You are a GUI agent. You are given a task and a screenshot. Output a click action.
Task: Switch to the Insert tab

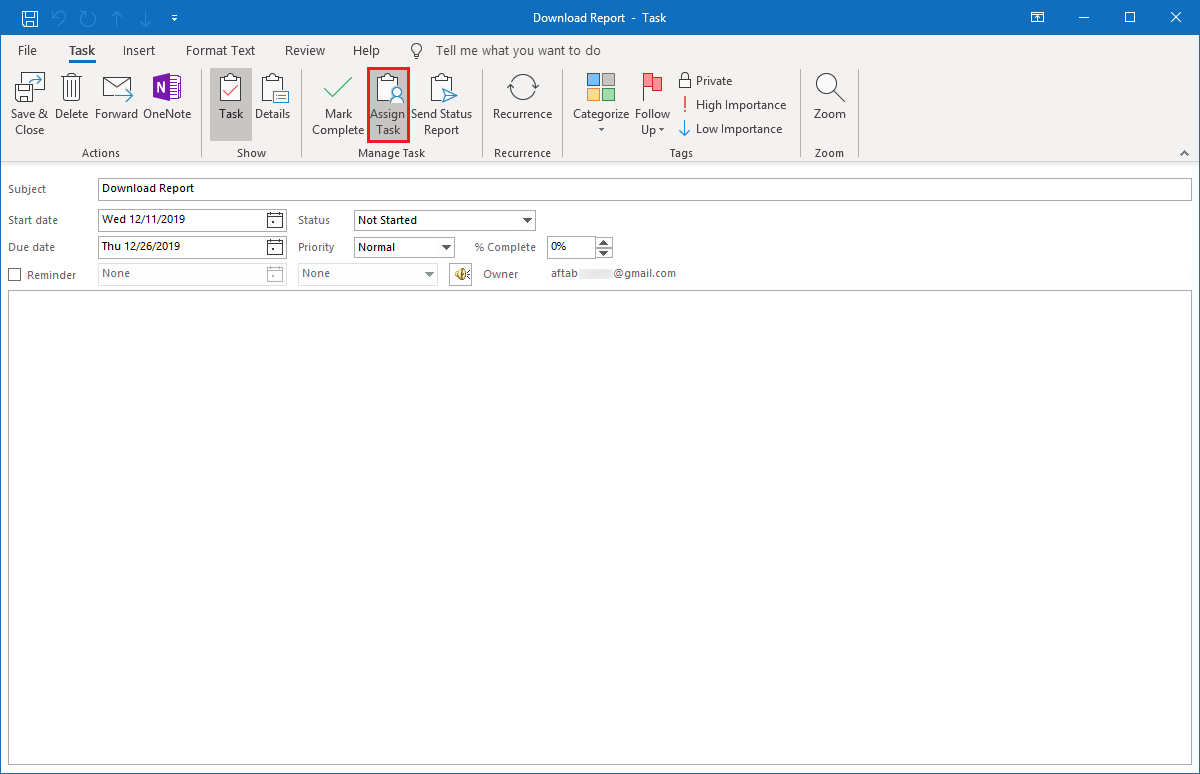tap(139, 50)
